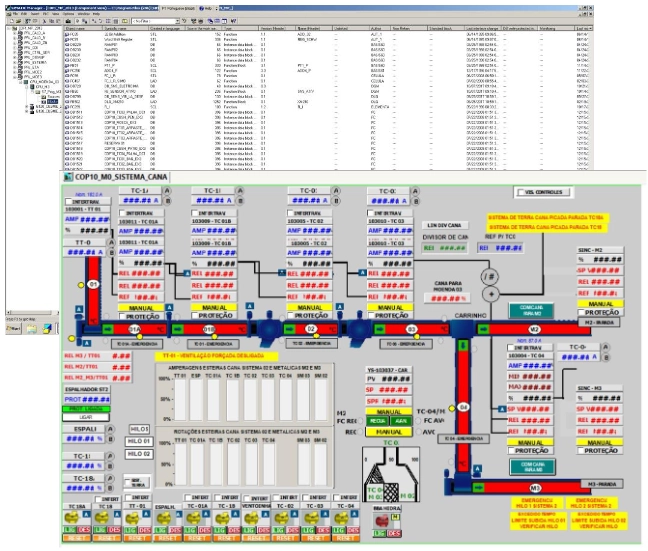Click the LIG button under TC - 04 motor
The image size is (648, 551).
tap(338, 530)
